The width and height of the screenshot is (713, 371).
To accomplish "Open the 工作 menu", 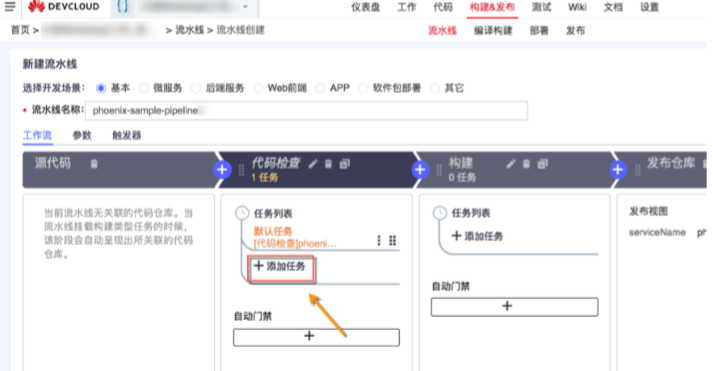I will click(x=407, y=7).
